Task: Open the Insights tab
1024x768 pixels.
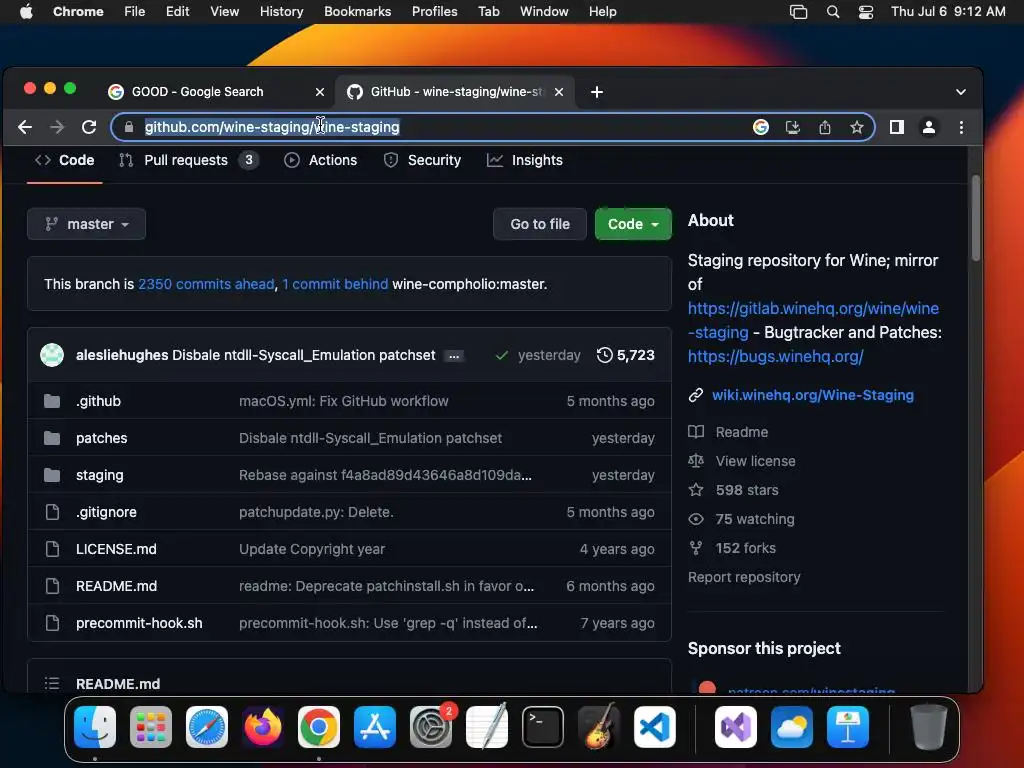Action: 524,160
